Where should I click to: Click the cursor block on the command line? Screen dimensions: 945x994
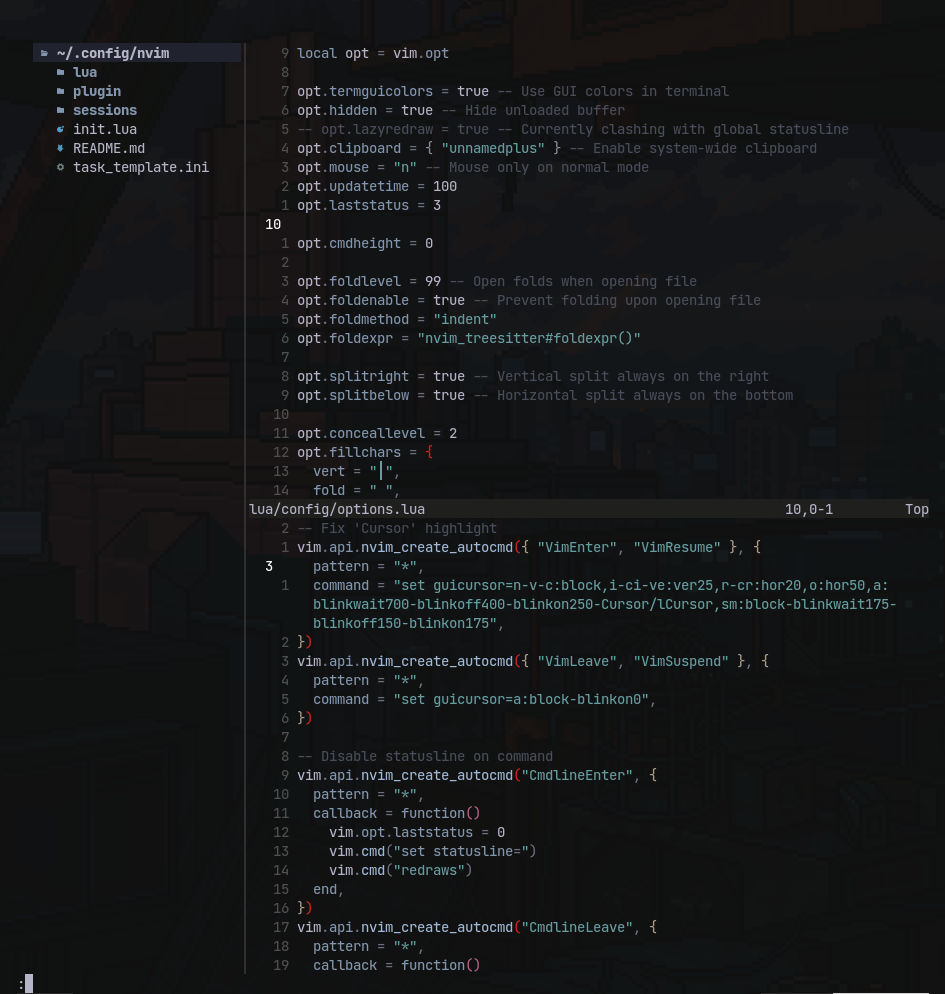tap(29, 983)
